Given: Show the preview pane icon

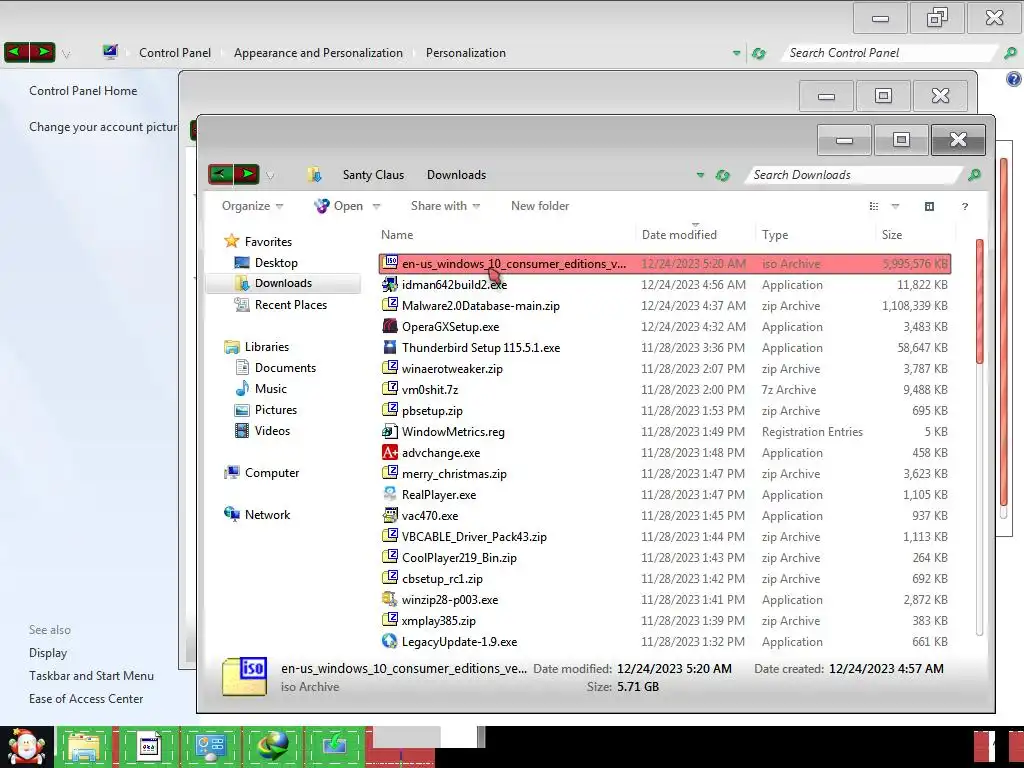Looking at the screenshot, I should click(929, 206).
